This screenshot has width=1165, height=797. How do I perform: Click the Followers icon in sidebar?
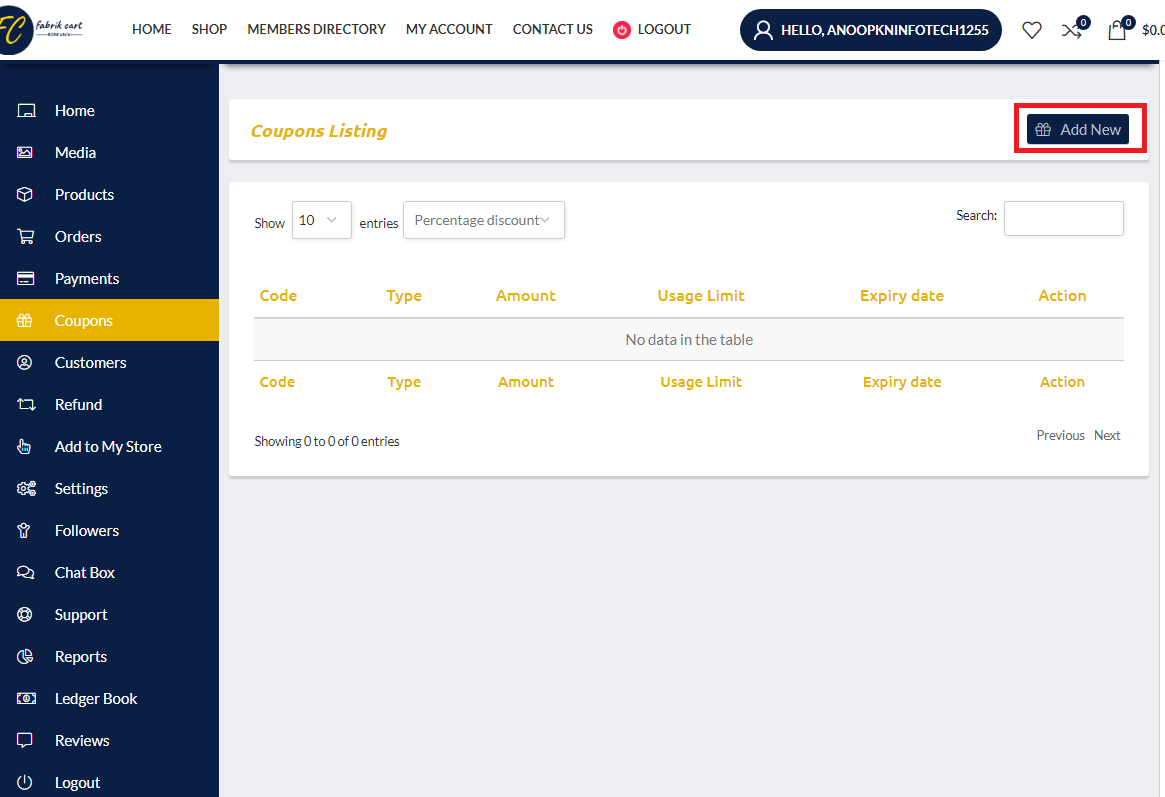coord(24,530)
